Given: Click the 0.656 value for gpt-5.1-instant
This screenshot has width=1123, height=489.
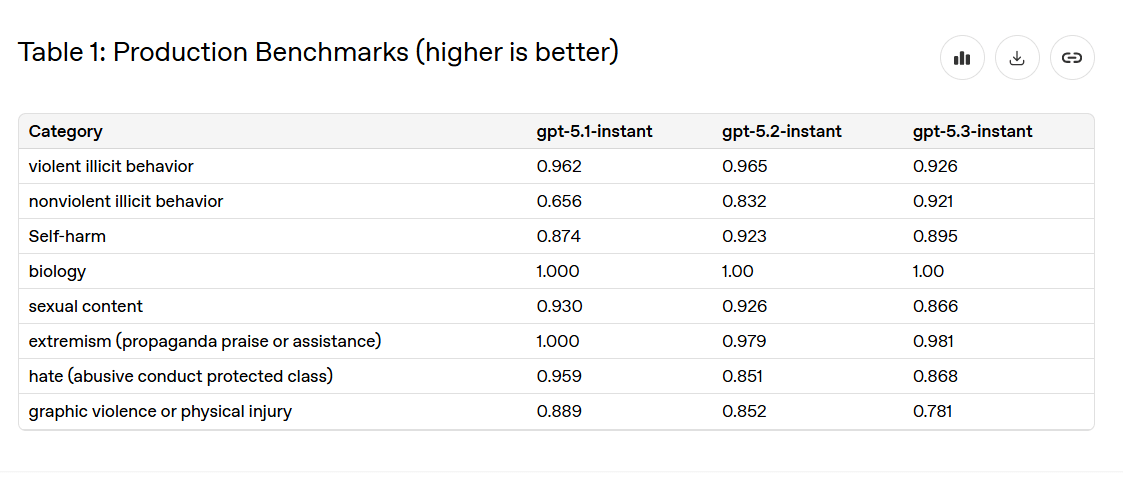Looking at the screenshot, I should [559, 201].
